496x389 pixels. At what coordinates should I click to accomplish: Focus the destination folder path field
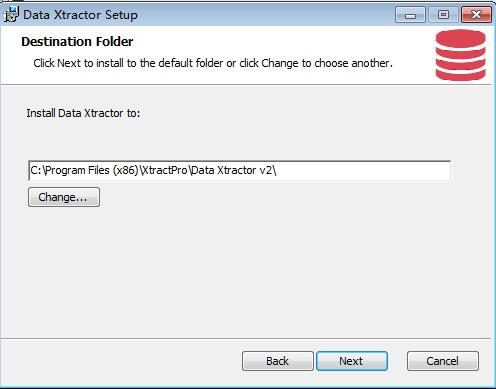[240, 171]
